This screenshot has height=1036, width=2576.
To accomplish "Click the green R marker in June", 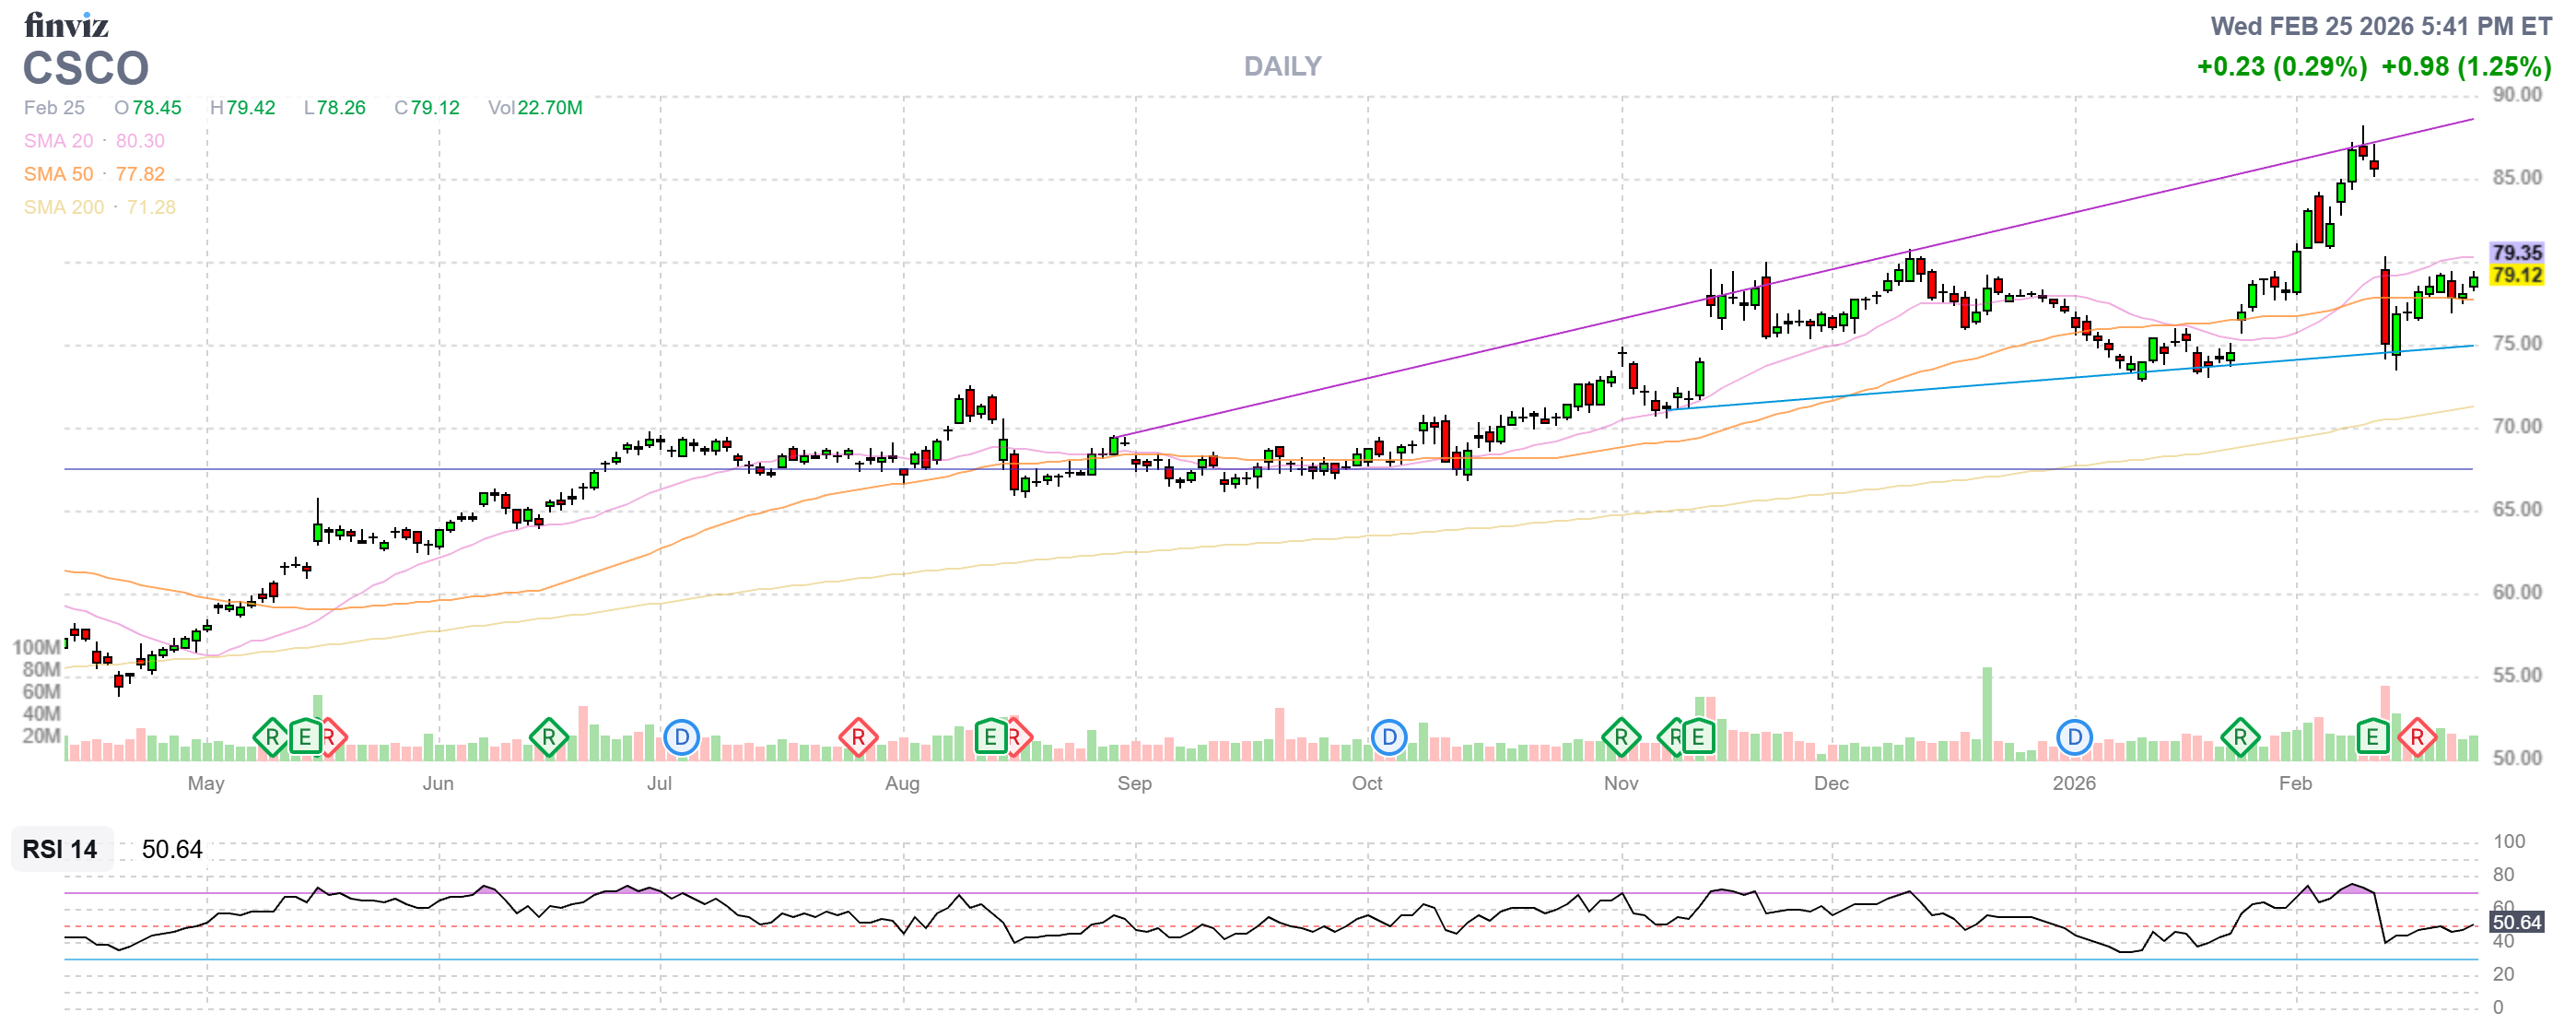I will (x=548, y=738).
